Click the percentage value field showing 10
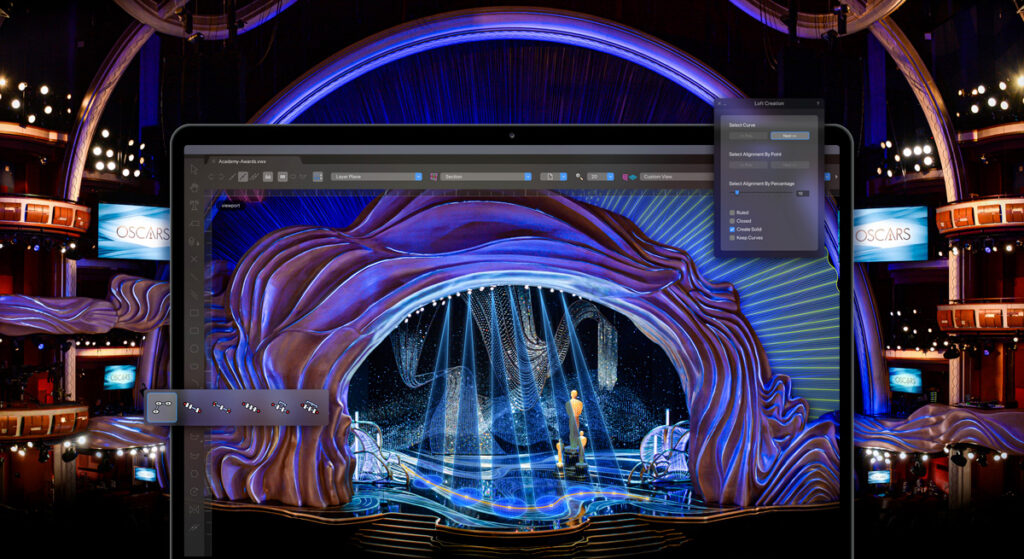The height and width of the screenshot is (559, 1024). [803, 193]
